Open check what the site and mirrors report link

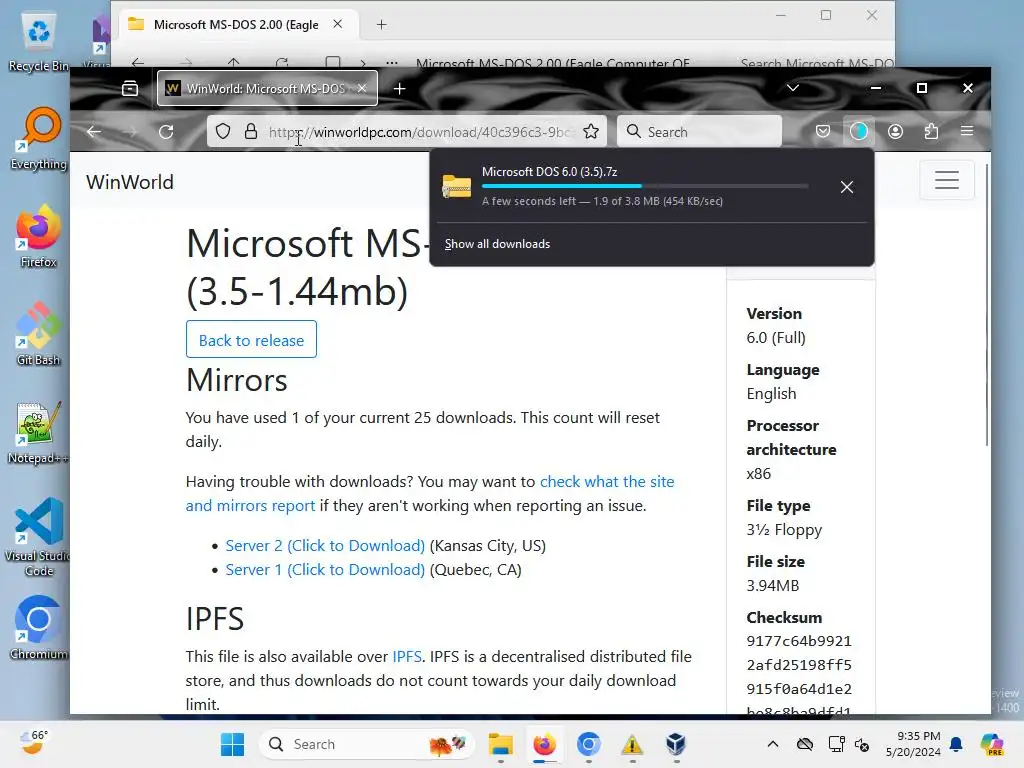pos(430,494)
